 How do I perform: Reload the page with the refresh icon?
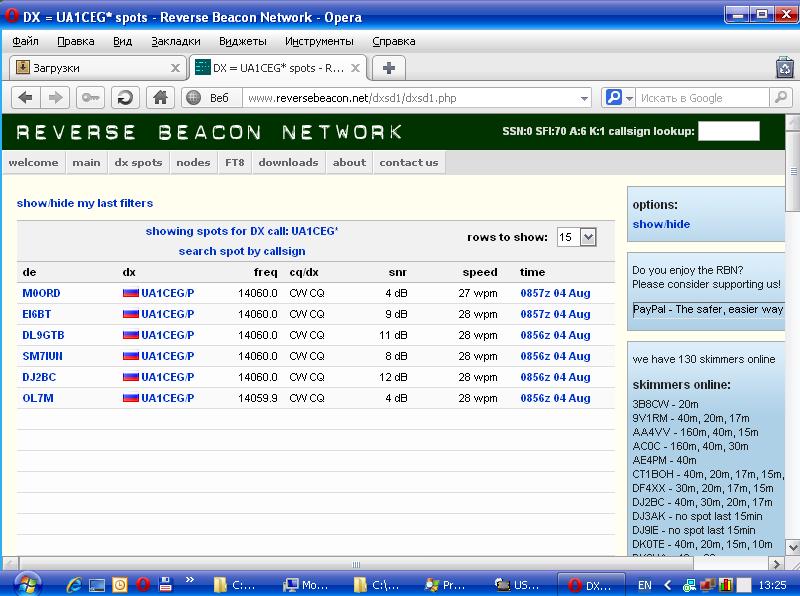(125, 97)
